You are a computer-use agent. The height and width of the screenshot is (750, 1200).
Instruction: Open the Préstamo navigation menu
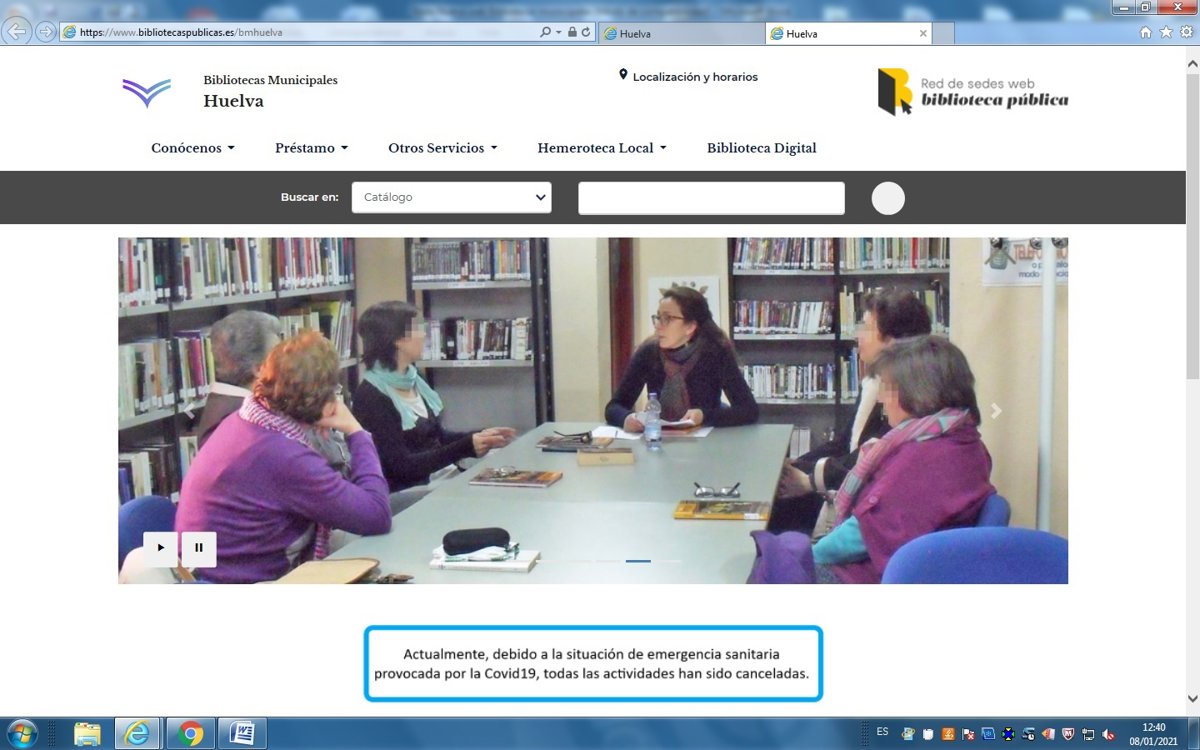(311, 148)
